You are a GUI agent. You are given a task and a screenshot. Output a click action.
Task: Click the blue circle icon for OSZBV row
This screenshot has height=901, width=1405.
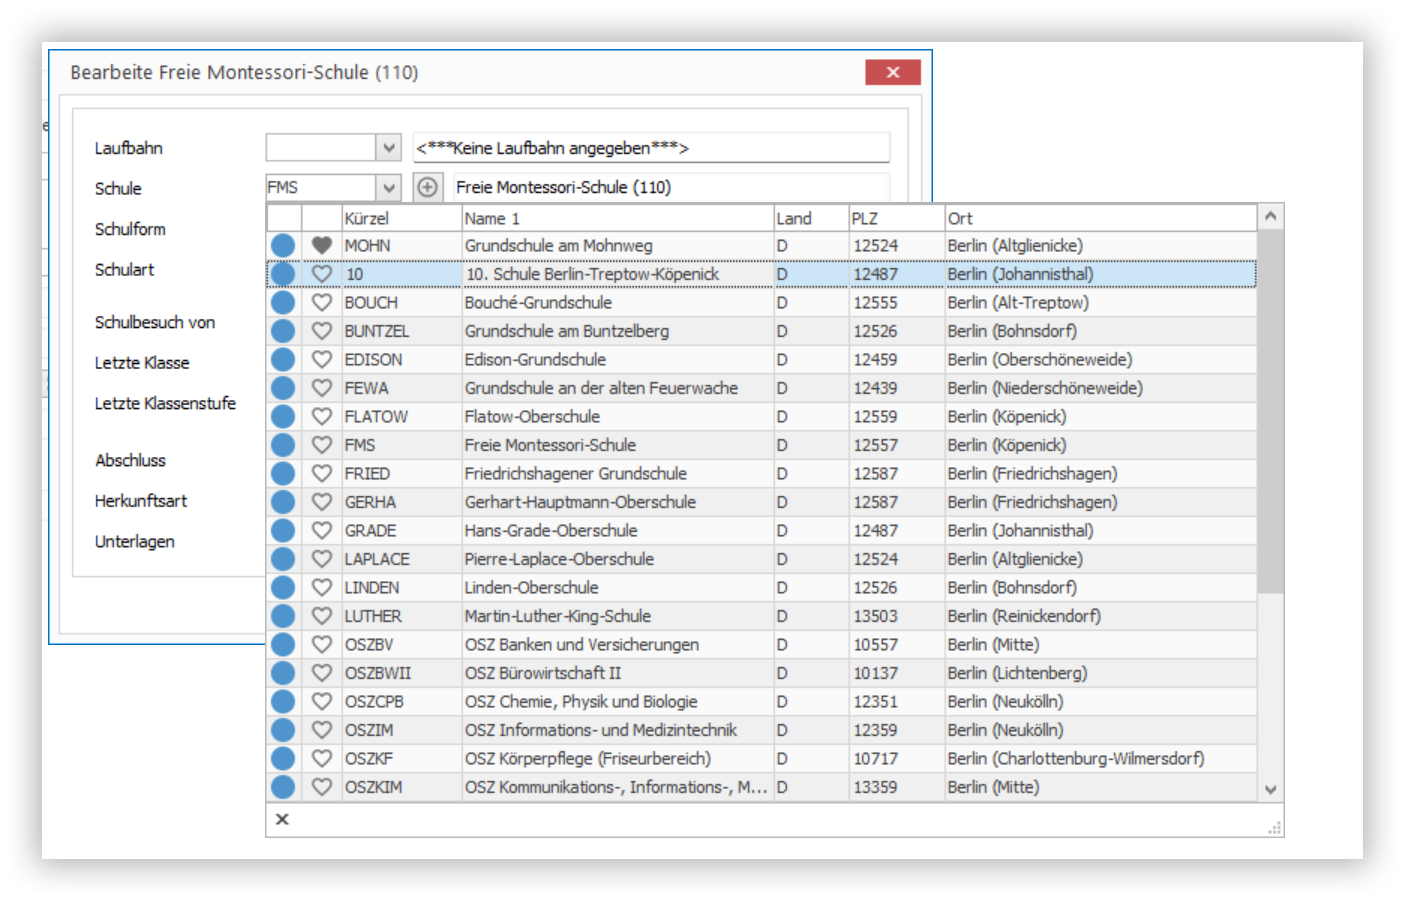click(284, 644)
